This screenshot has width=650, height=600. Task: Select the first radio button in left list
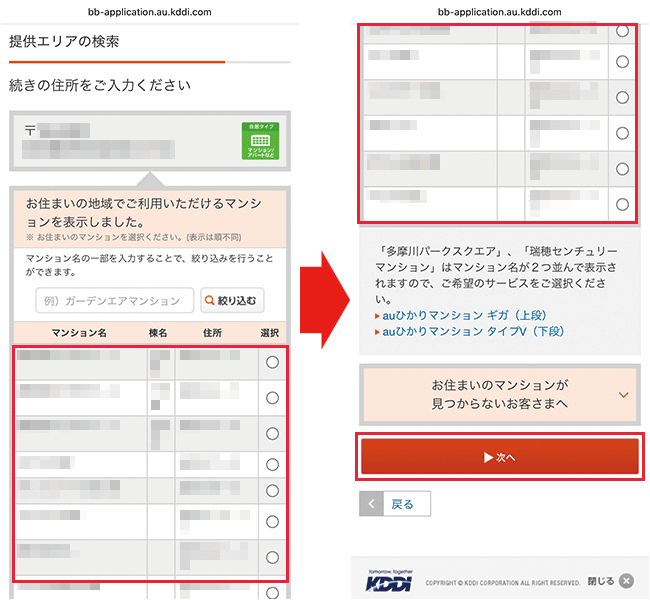coord(272,366)
